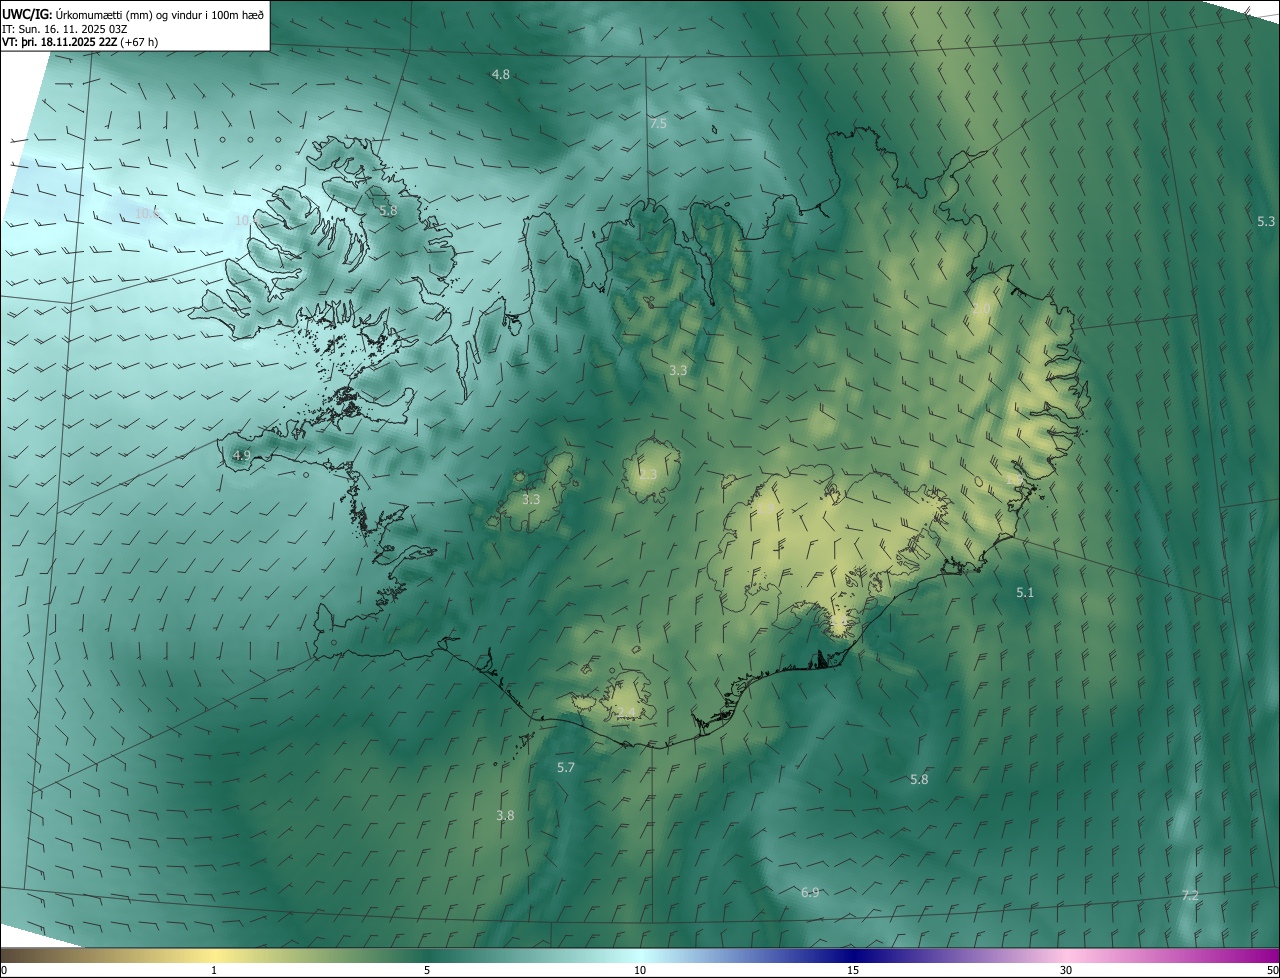Click the 5.7 value label on the map
The width and height of the screenshot is (1280, 978).
tap(566, 768)
